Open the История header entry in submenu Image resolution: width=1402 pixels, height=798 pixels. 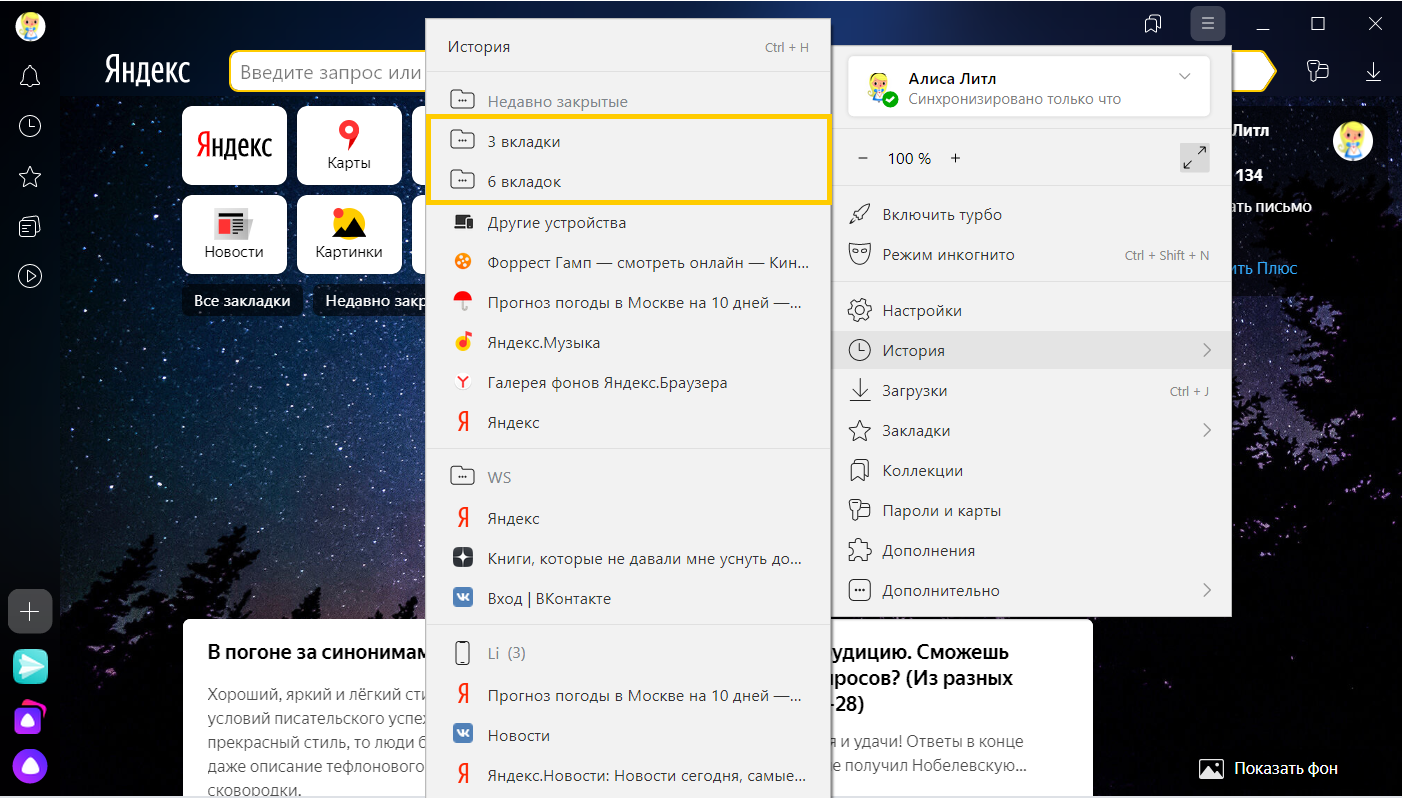[x=628, y=46]
